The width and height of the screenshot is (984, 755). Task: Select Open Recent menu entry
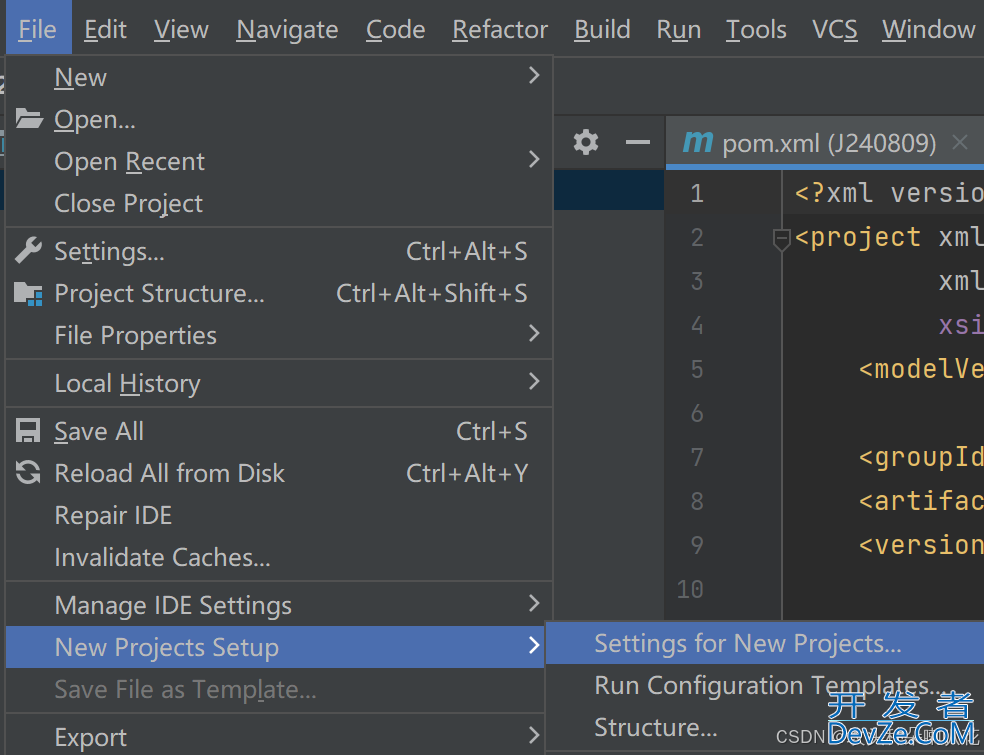point(279,161)
